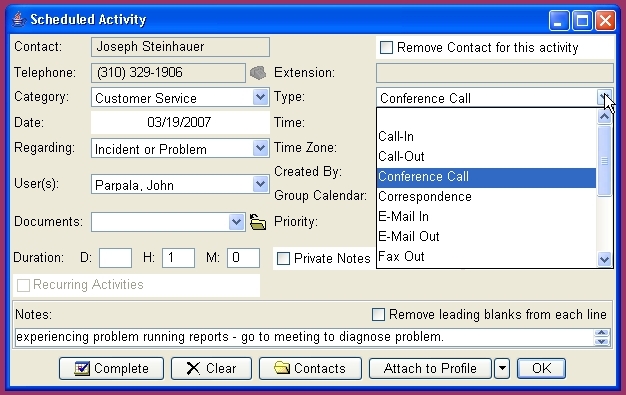Click the Clear button
Image resolution: width=626 pixels, height=395 pixels.
(212, 368)
